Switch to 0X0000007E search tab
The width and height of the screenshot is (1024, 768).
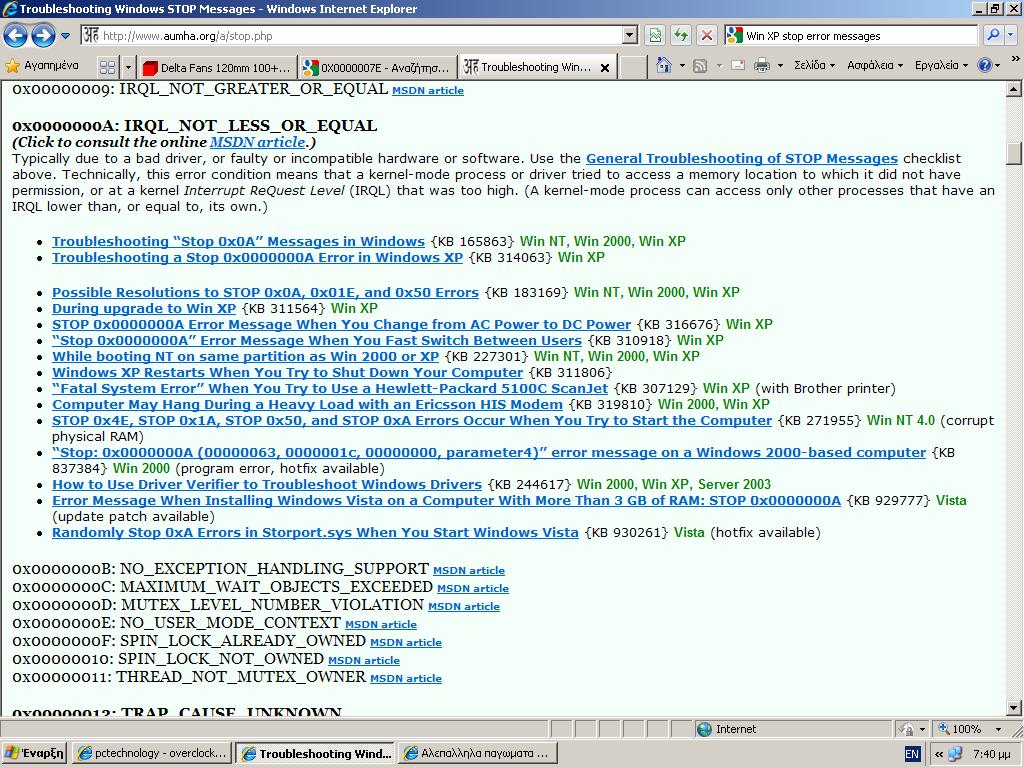point(377,67)
